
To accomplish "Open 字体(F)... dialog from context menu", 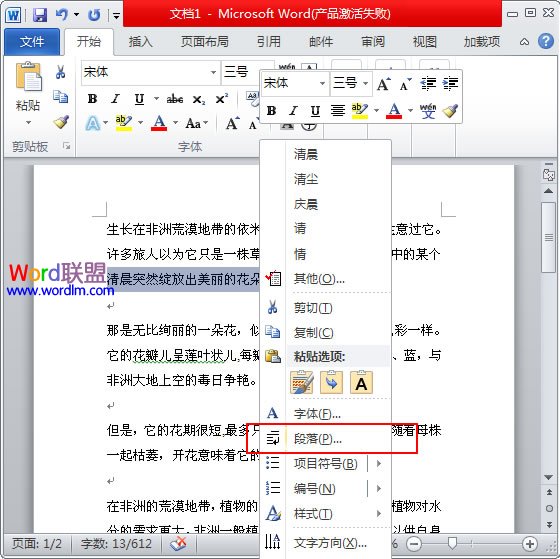I will click(x=317, y=414).
